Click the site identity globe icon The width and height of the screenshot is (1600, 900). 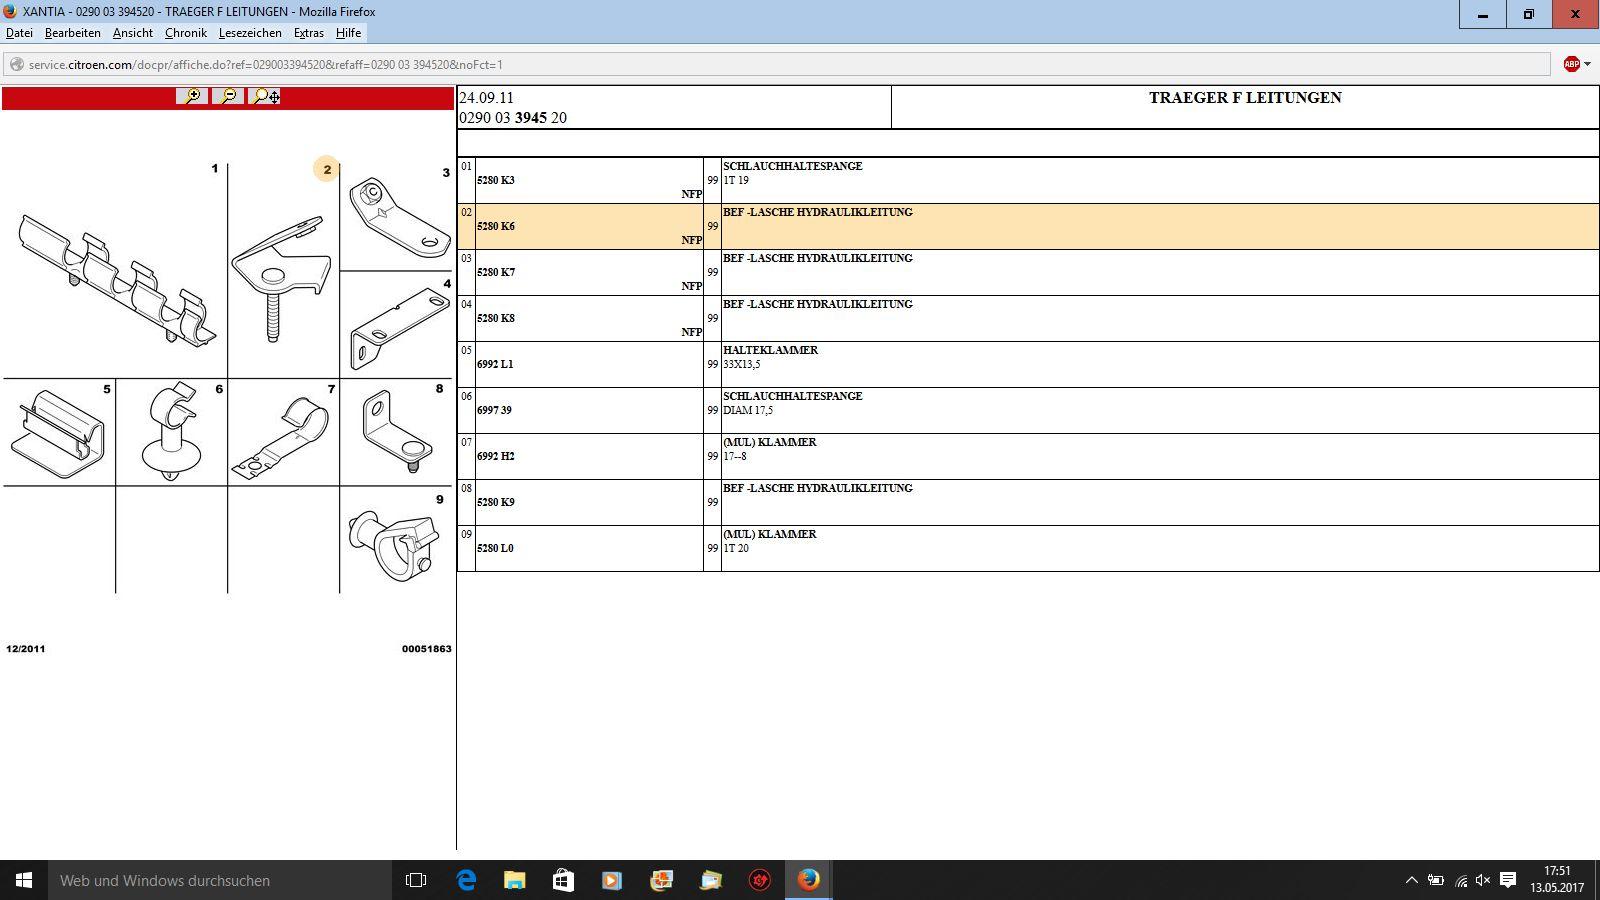click(x=16, y=64)
